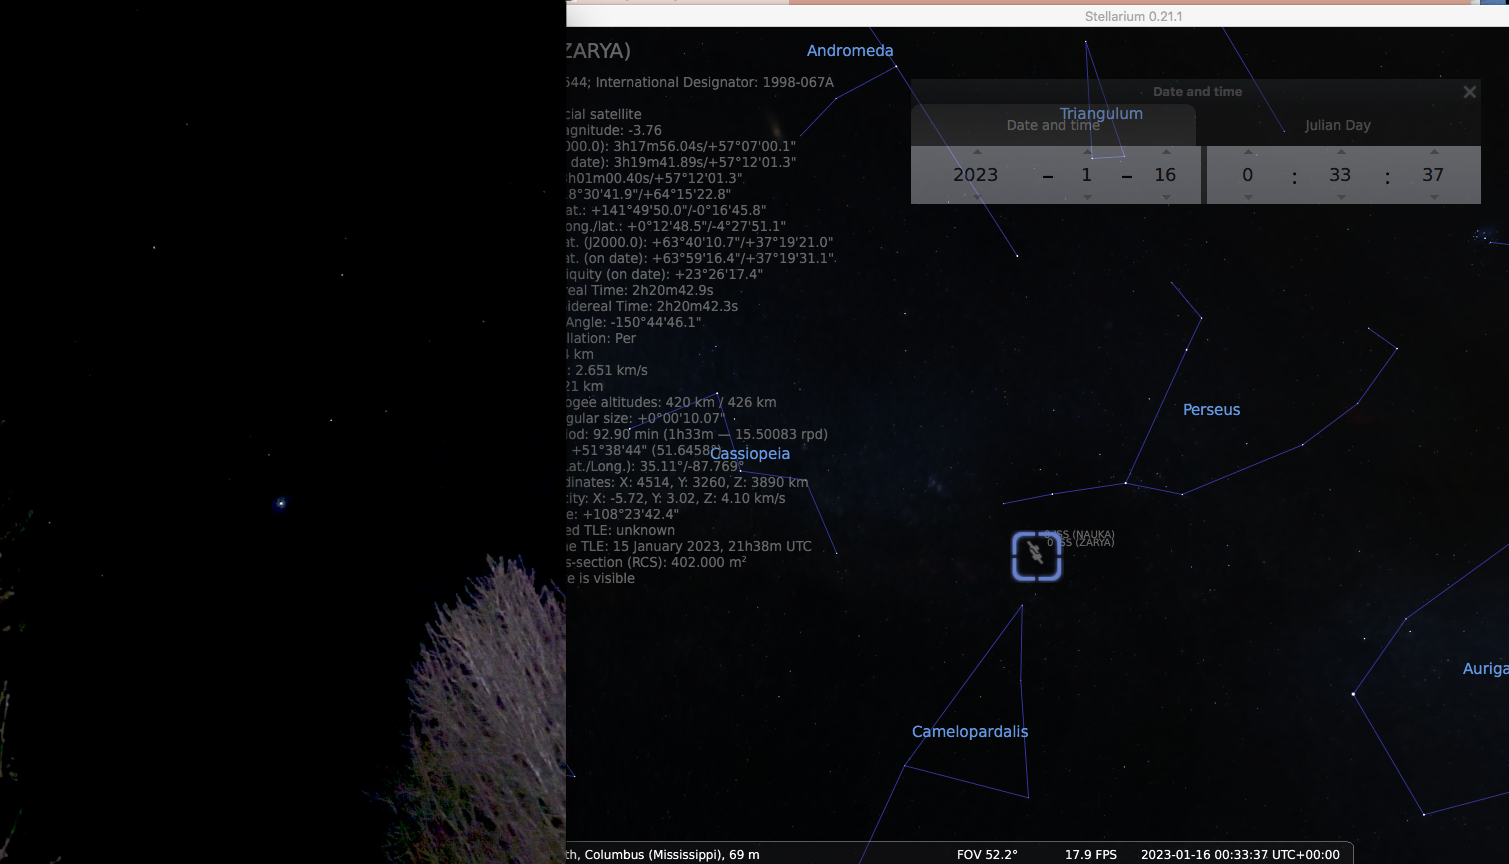The height and width of the screenshot is (864, 1509).
Task: Click the minutes field showing 33
Action: tap(1340, 175)
